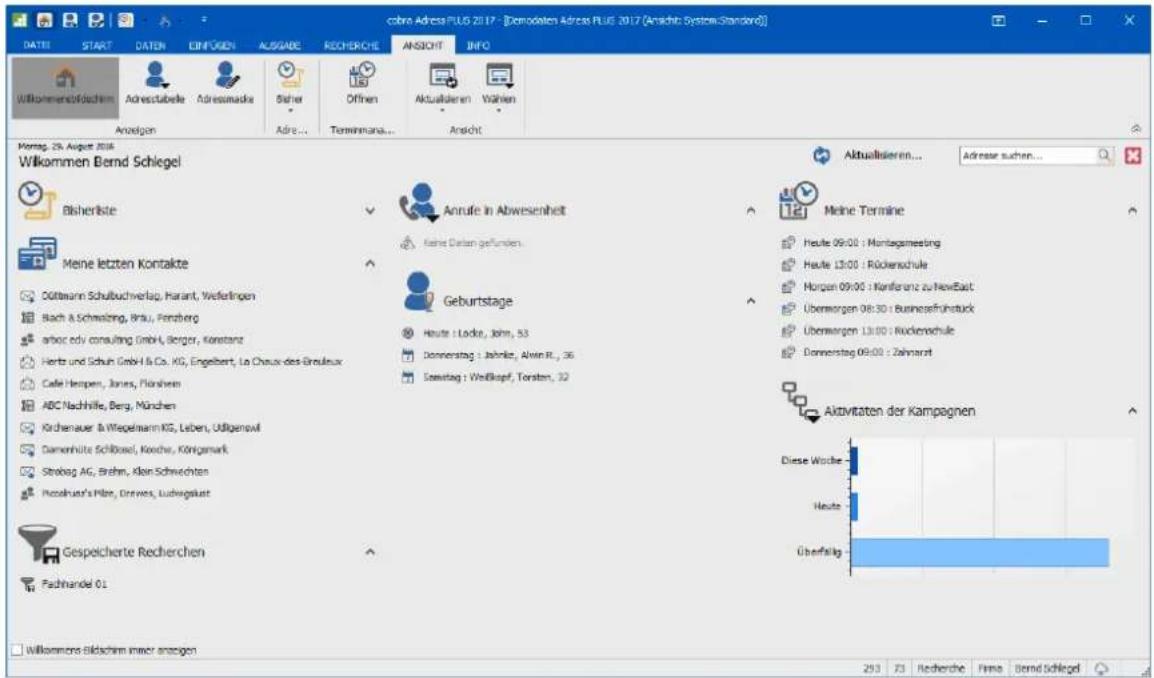Click the Bisherliste clock icon

tap(36, 201)
